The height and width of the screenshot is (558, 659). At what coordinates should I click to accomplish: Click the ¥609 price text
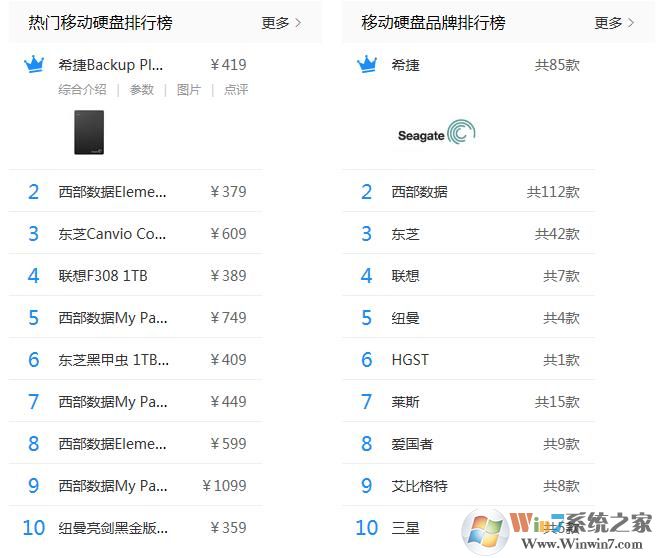coord(228,234)
